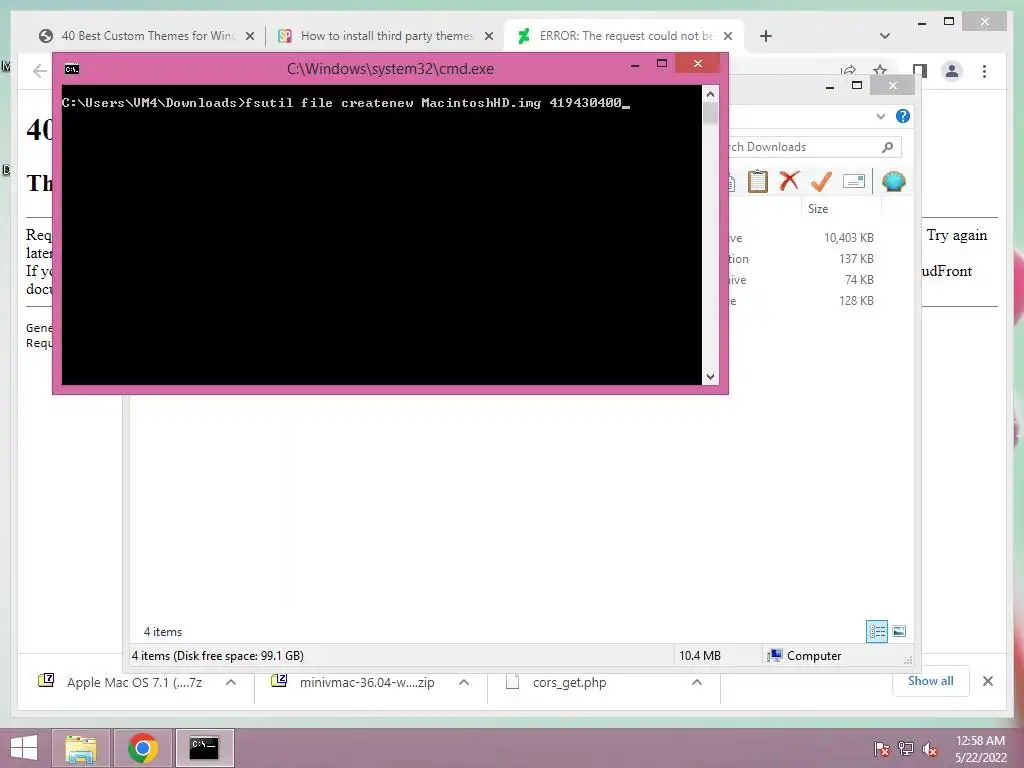Bookmark this page with star icon
This screenshot has height=768, width=1024.
click(x=880, y=70)
